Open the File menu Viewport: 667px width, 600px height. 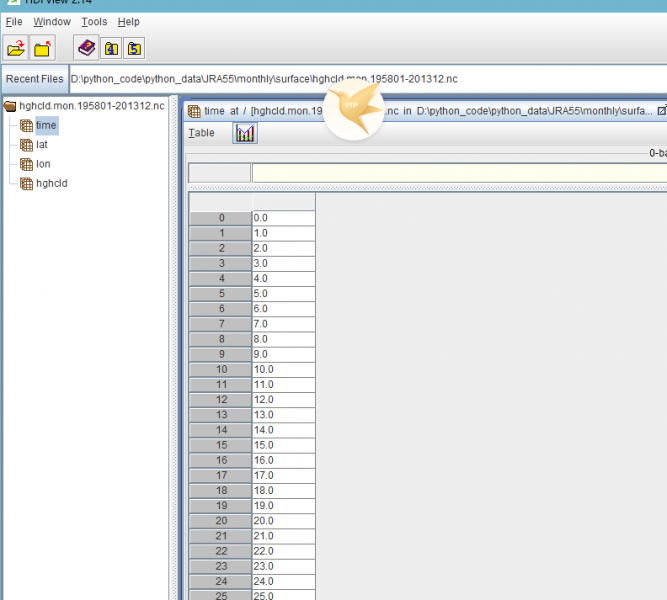(14, 21)
